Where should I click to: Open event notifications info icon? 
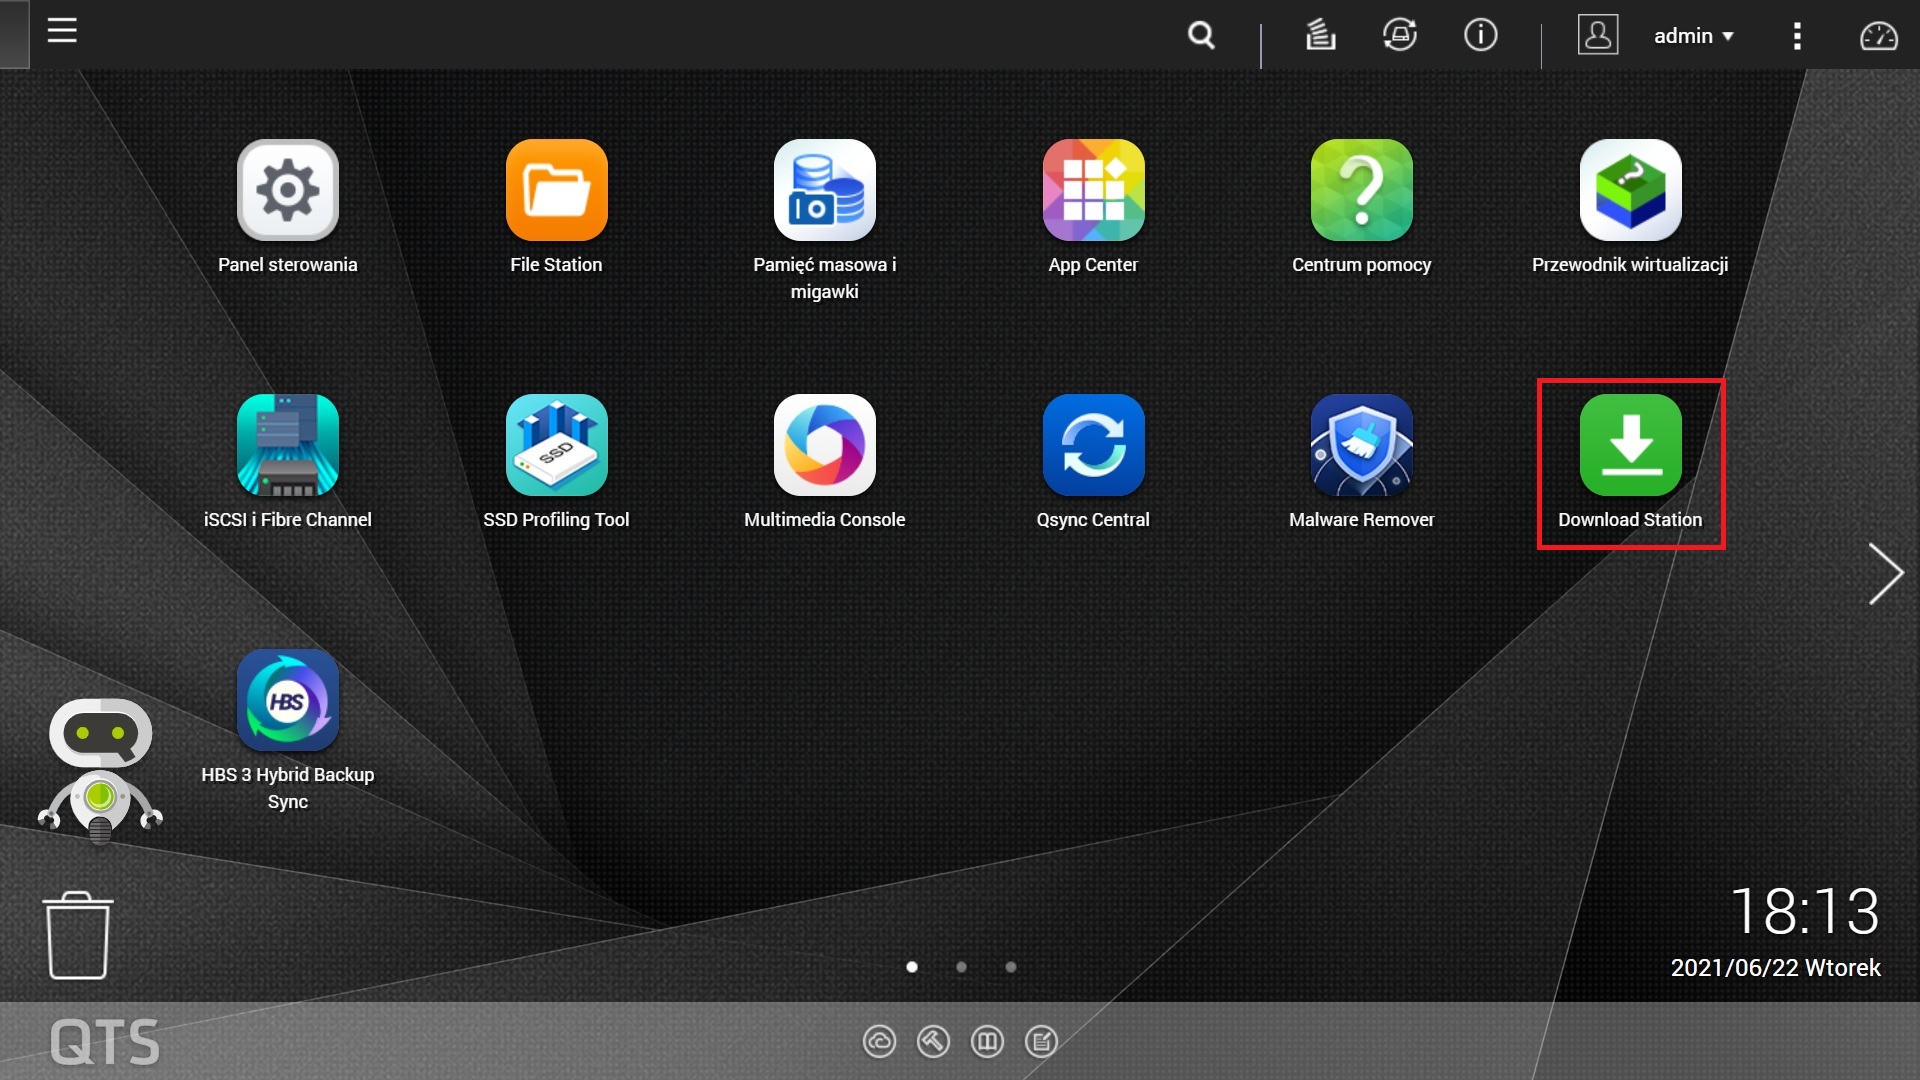point(1480,35)
